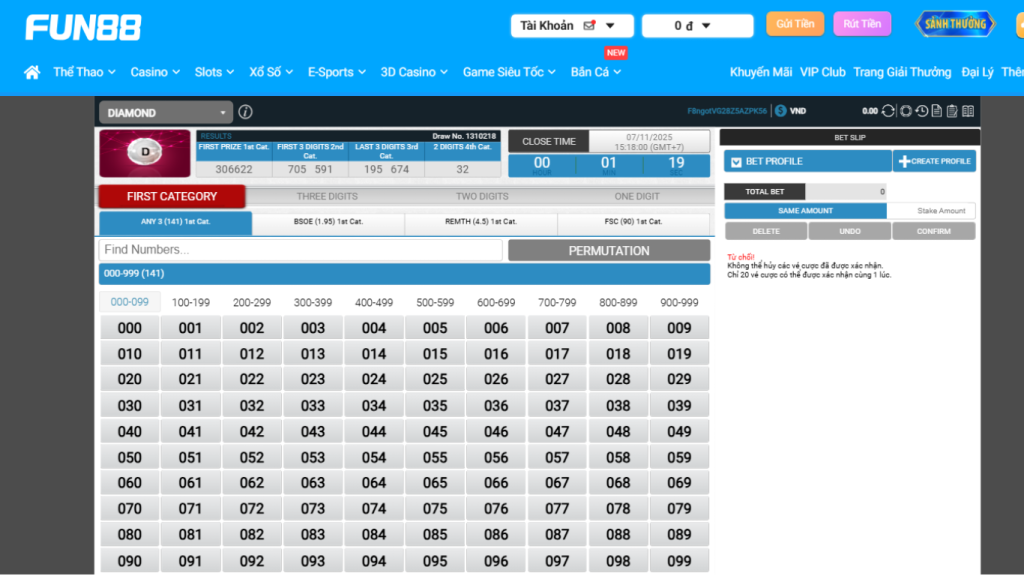The image size is (1024, 576).
Task: Click the document statement icon
Action: click(937, 111)
